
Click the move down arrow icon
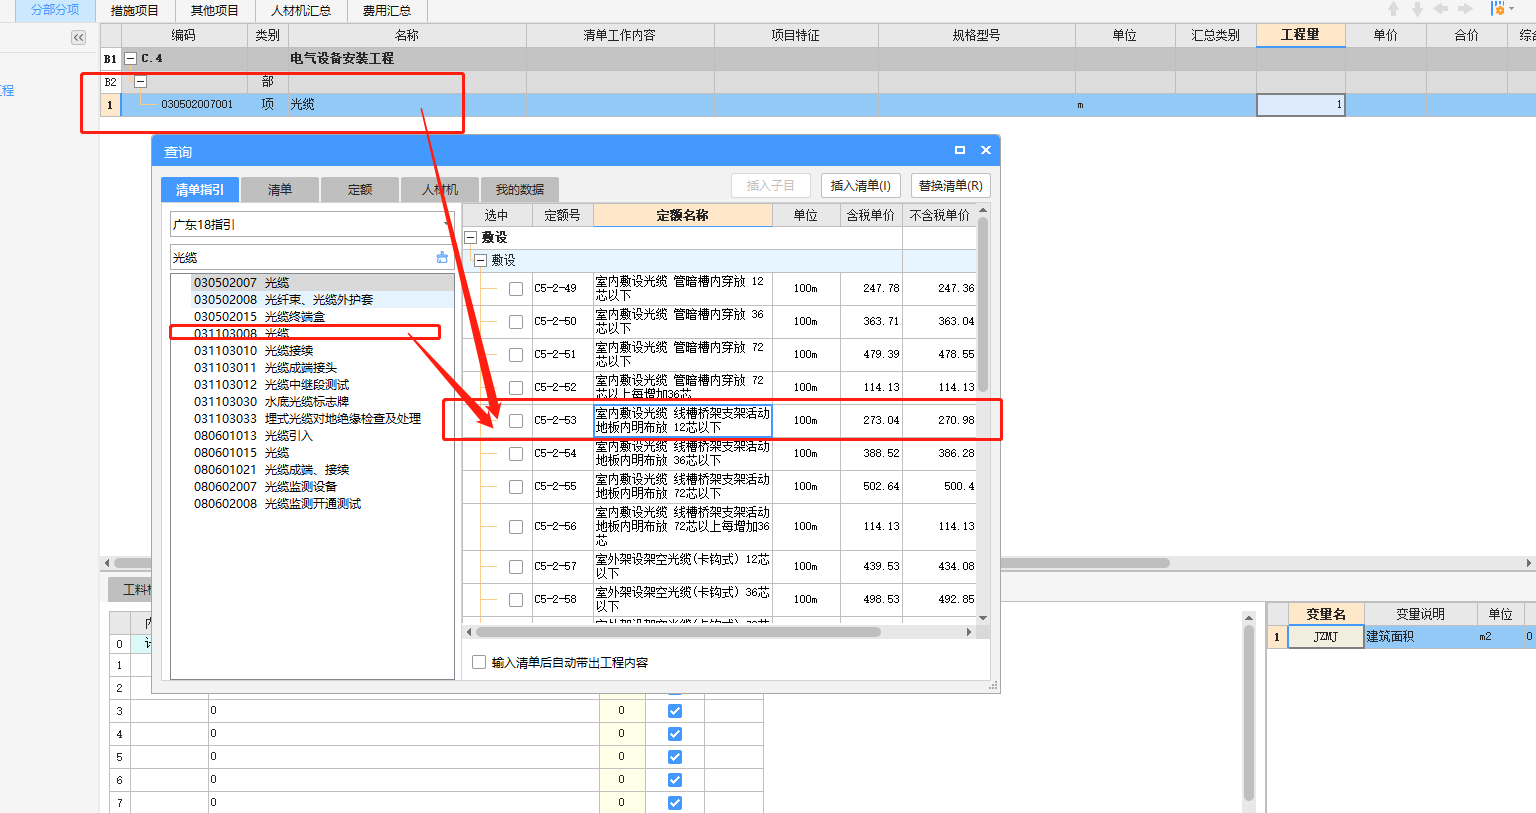point(1417,9)
